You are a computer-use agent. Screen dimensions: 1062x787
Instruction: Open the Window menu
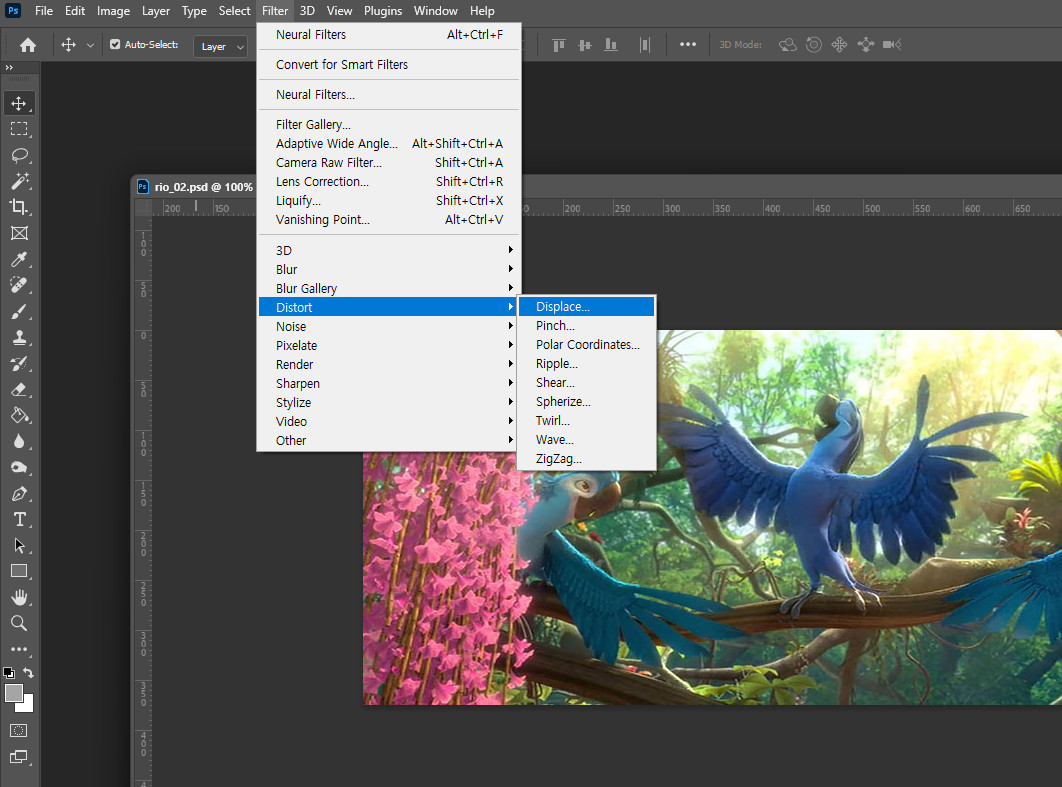coord(436,11)
